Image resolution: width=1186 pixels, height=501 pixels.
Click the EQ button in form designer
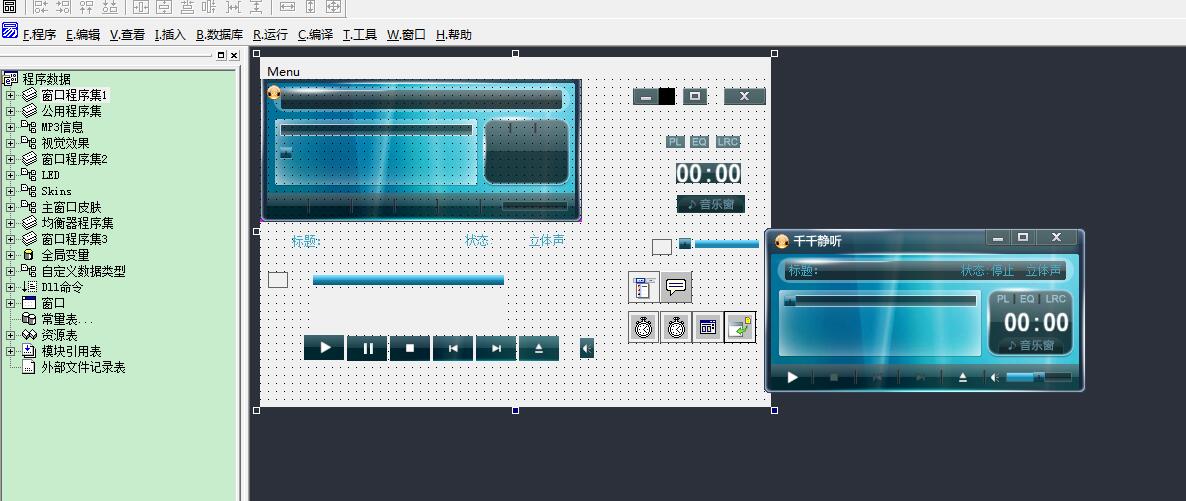(x=699, y=142)
